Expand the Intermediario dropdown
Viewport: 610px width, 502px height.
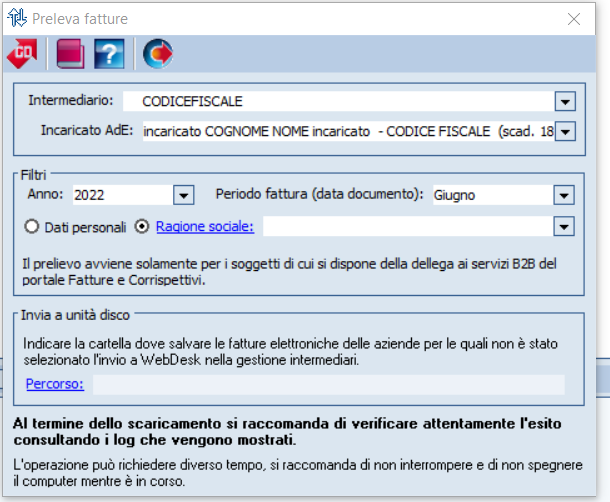point(565,102)
